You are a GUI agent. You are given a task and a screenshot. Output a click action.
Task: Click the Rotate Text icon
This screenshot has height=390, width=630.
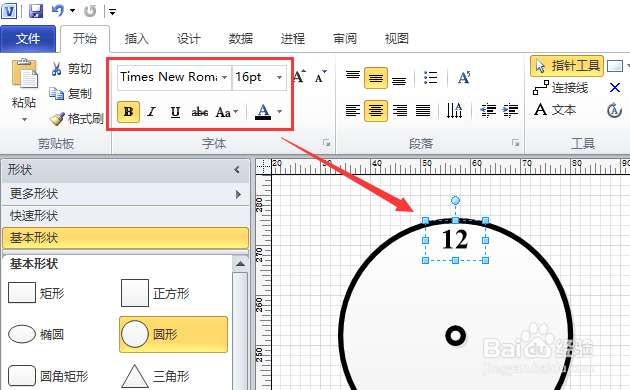coord(464,78)
